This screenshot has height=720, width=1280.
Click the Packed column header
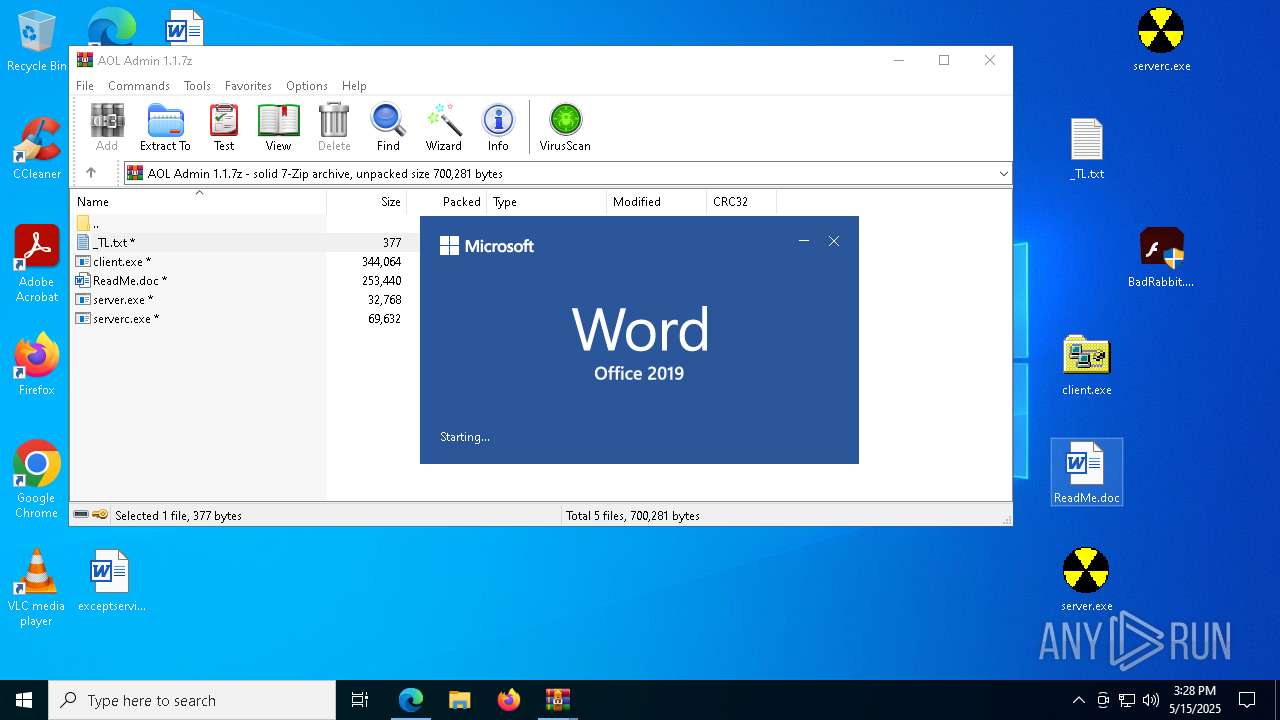pos(447,202)
